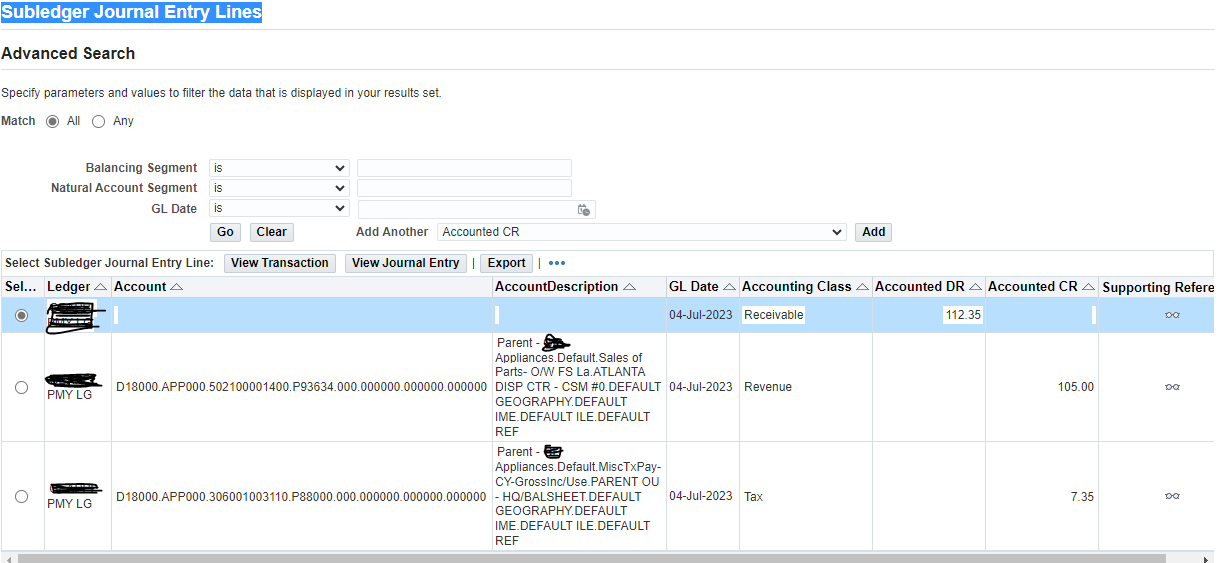Click the Export button
The height and width of the screenshot is (563, 1220).
point(506,263)
